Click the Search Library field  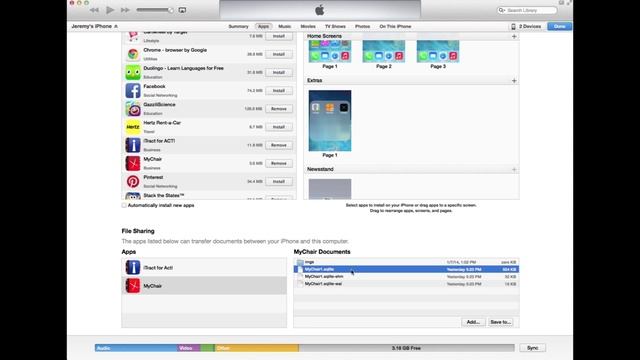coord(527,10)
